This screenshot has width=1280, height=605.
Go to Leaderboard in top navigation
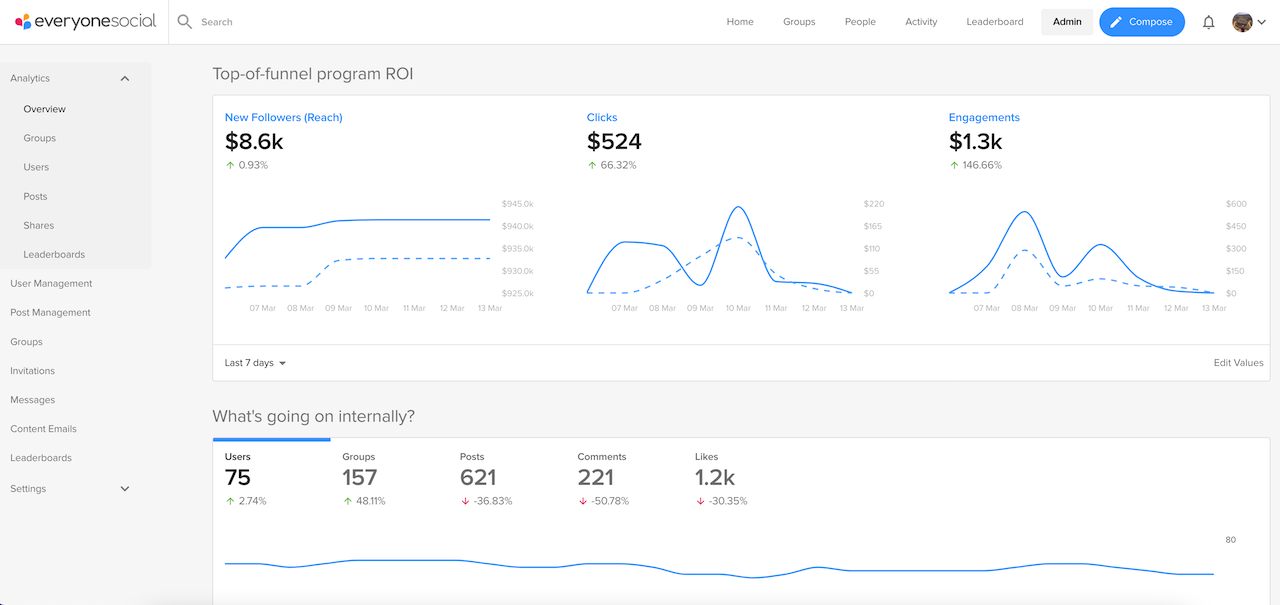pos(994,21)
